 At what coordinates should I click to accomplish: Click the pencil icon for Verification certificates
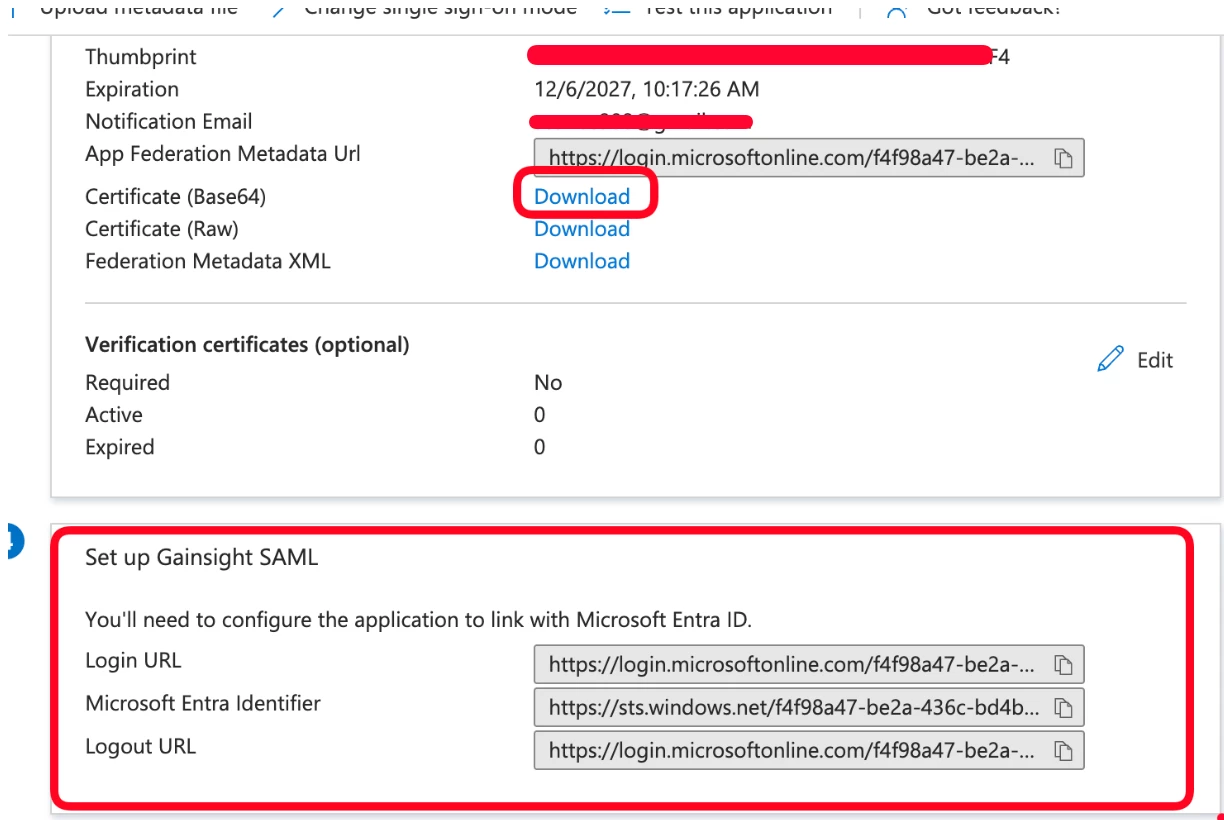[1110, 360]
